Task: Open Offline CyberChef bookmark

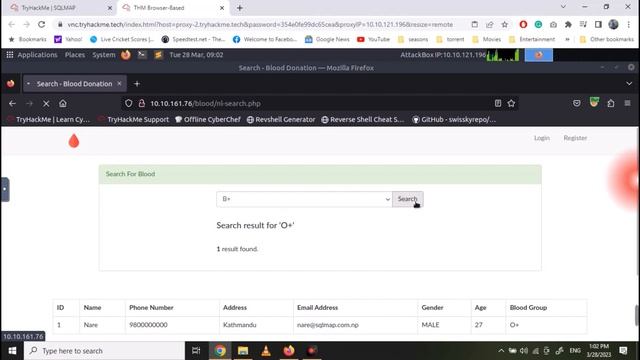Action: coord(208,120)
